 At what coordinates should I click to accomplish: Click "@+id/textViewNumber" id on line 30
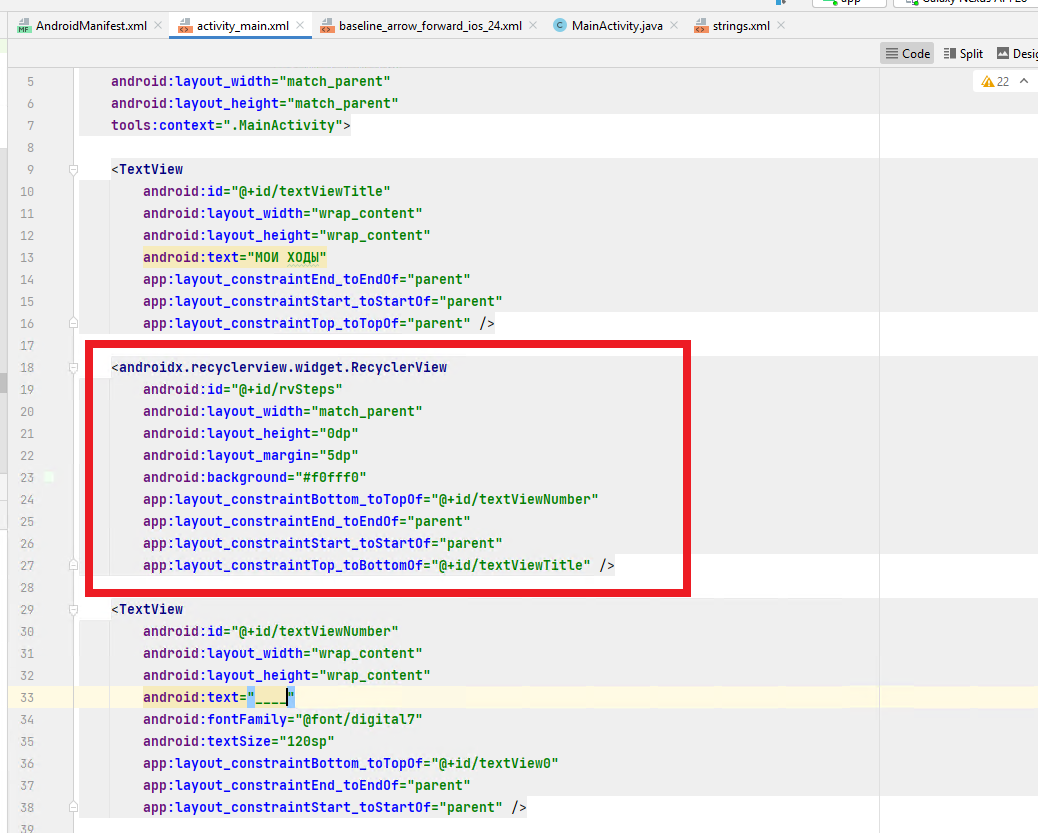[314, 631]
